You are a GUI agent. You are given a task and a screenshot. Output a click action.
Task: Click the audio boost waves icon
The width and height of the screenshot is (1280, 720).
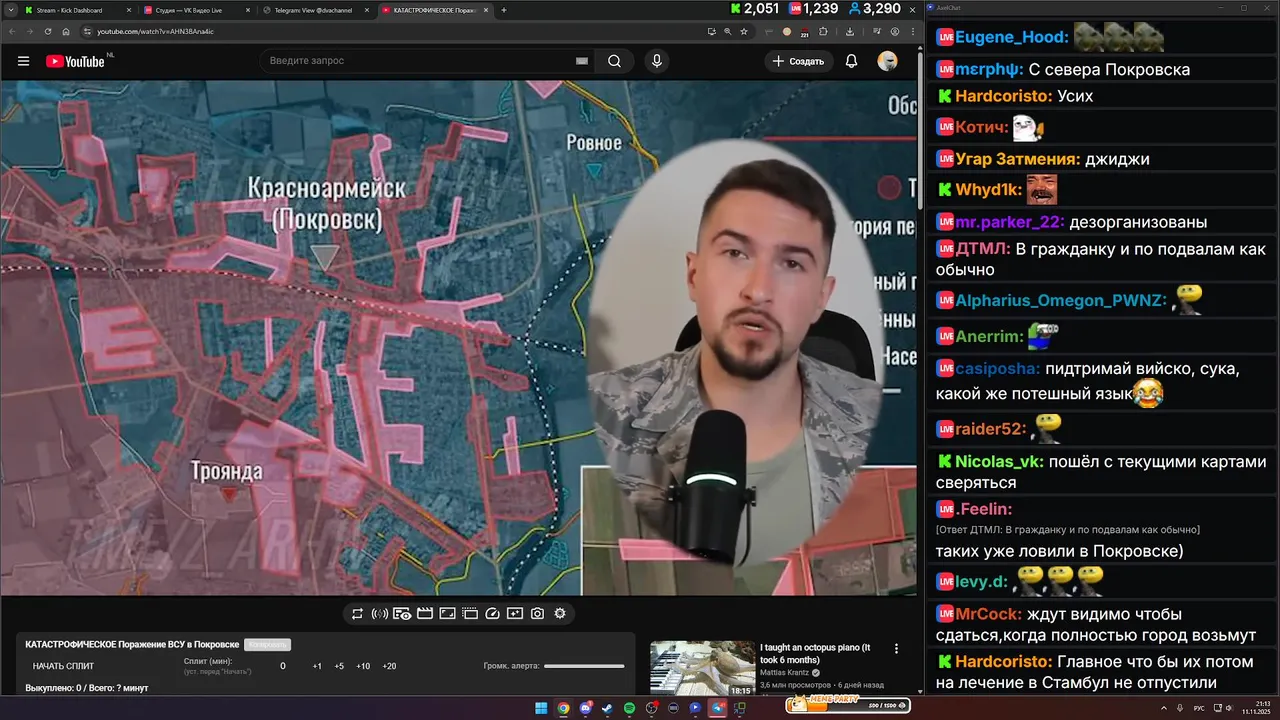[380, 613]
